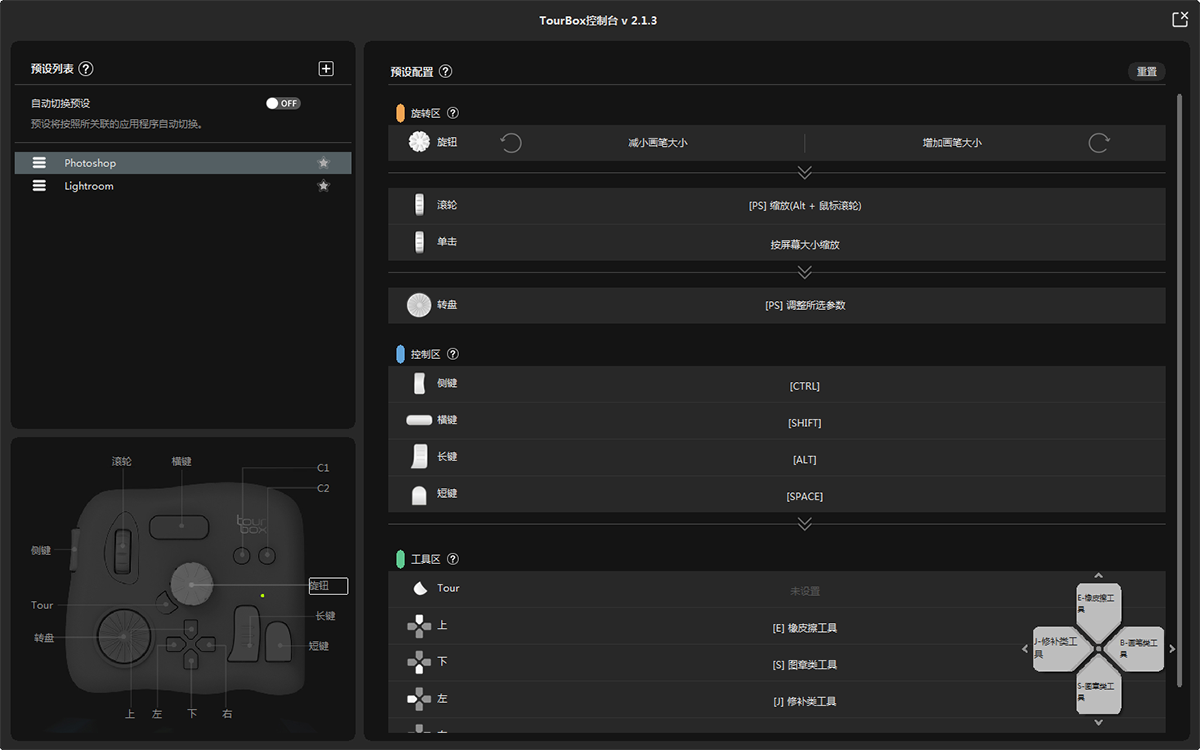Select the Photoshop preset
This screenshot has height=750, width=1200.
click(x=183, y=163)
